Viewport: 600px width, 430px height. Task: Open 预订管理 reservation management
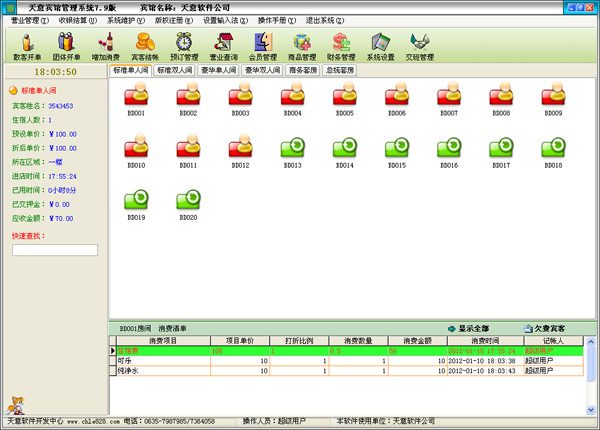click(x=185, y=46)
